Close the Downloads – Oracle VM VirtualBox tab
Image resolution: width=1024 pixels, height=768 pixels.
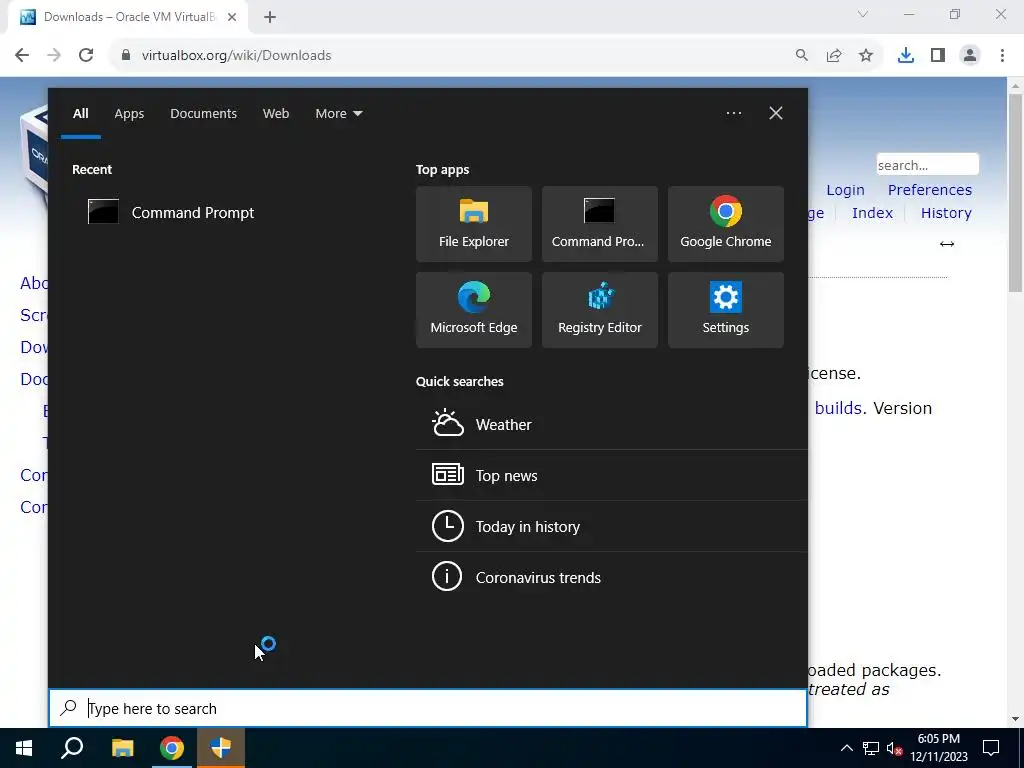click(x=232, y=18)
